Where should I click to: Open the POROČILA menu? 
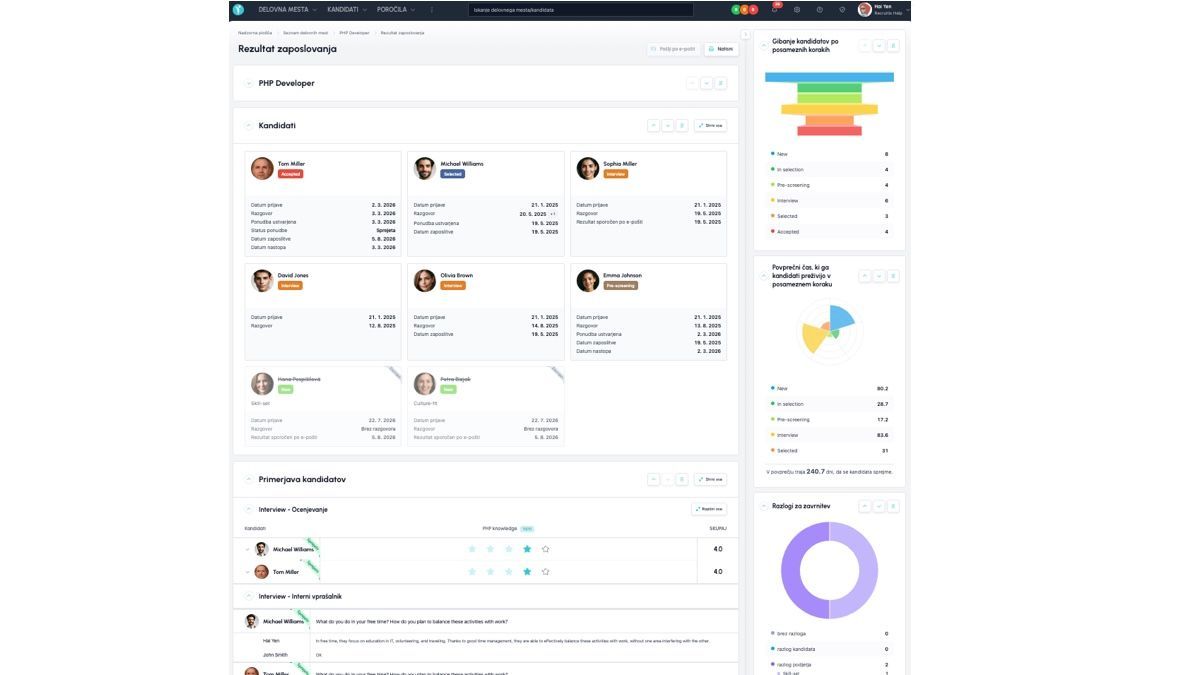[x=396, y=9]
